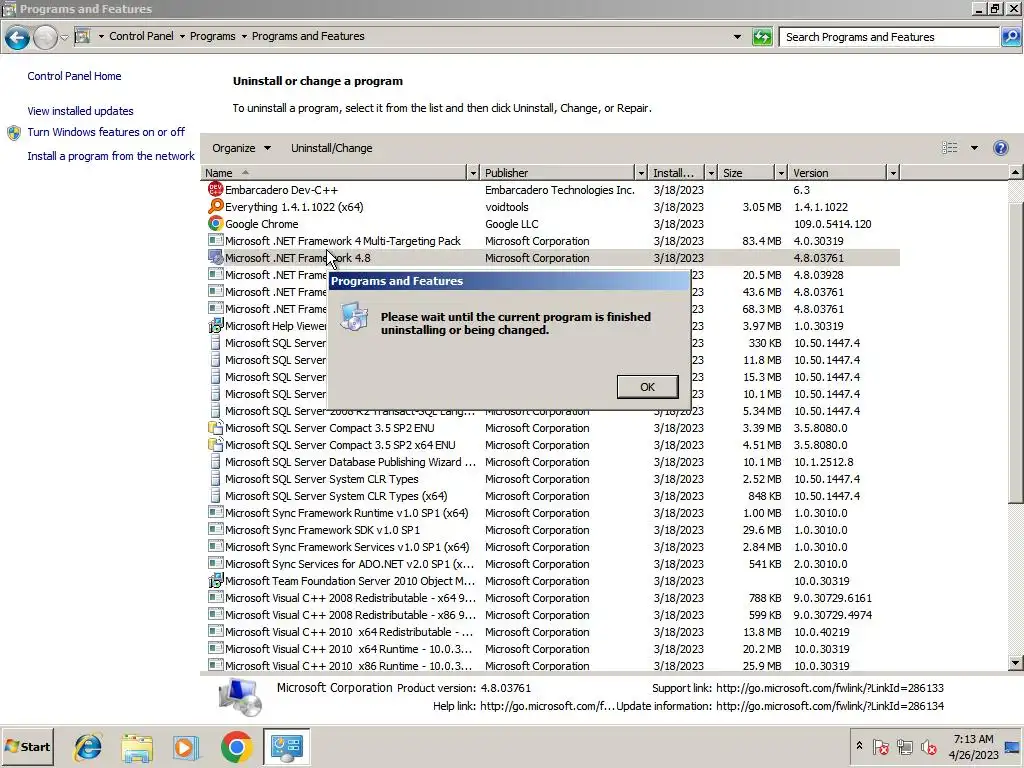The width and height of the screenshot is (1024, 768).
Task: Select the Sync Framework SDK v1.0 SP1 icon
Action: pyautogui.click(x=216, y=530)
